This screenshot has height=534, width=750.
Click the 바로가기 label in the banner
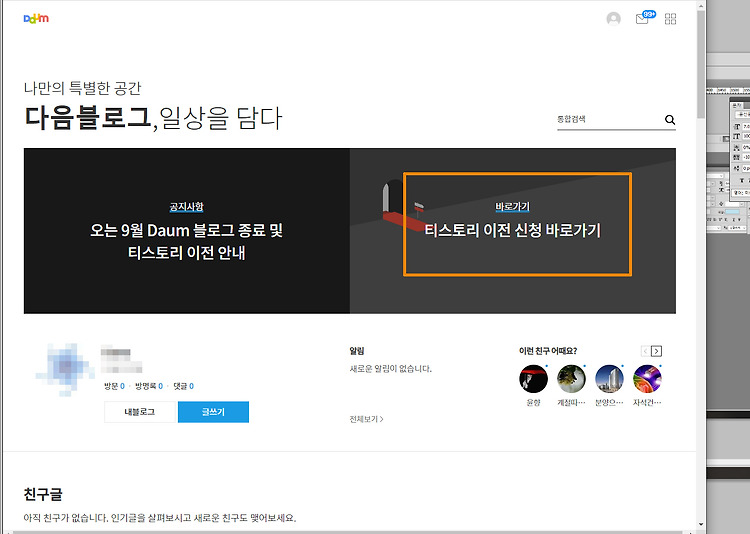point(512,207)
